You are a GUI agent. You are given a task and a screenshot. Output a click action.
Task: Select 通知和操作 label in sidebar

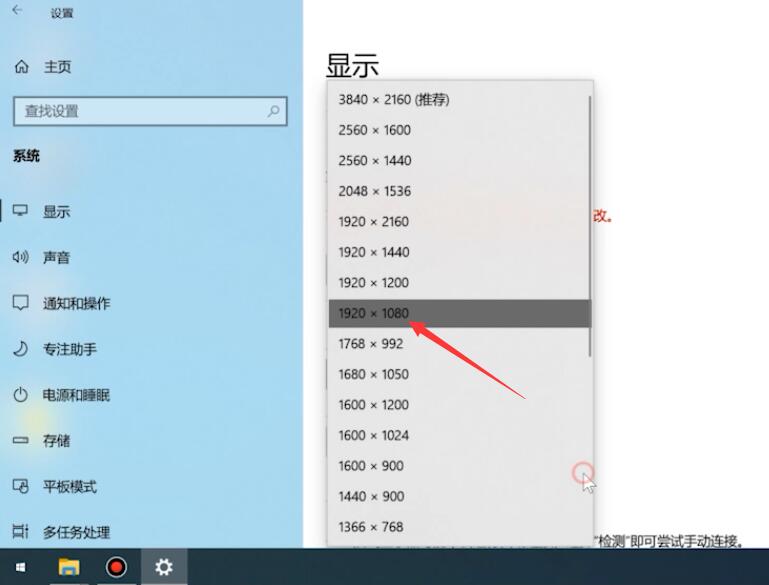77,303
